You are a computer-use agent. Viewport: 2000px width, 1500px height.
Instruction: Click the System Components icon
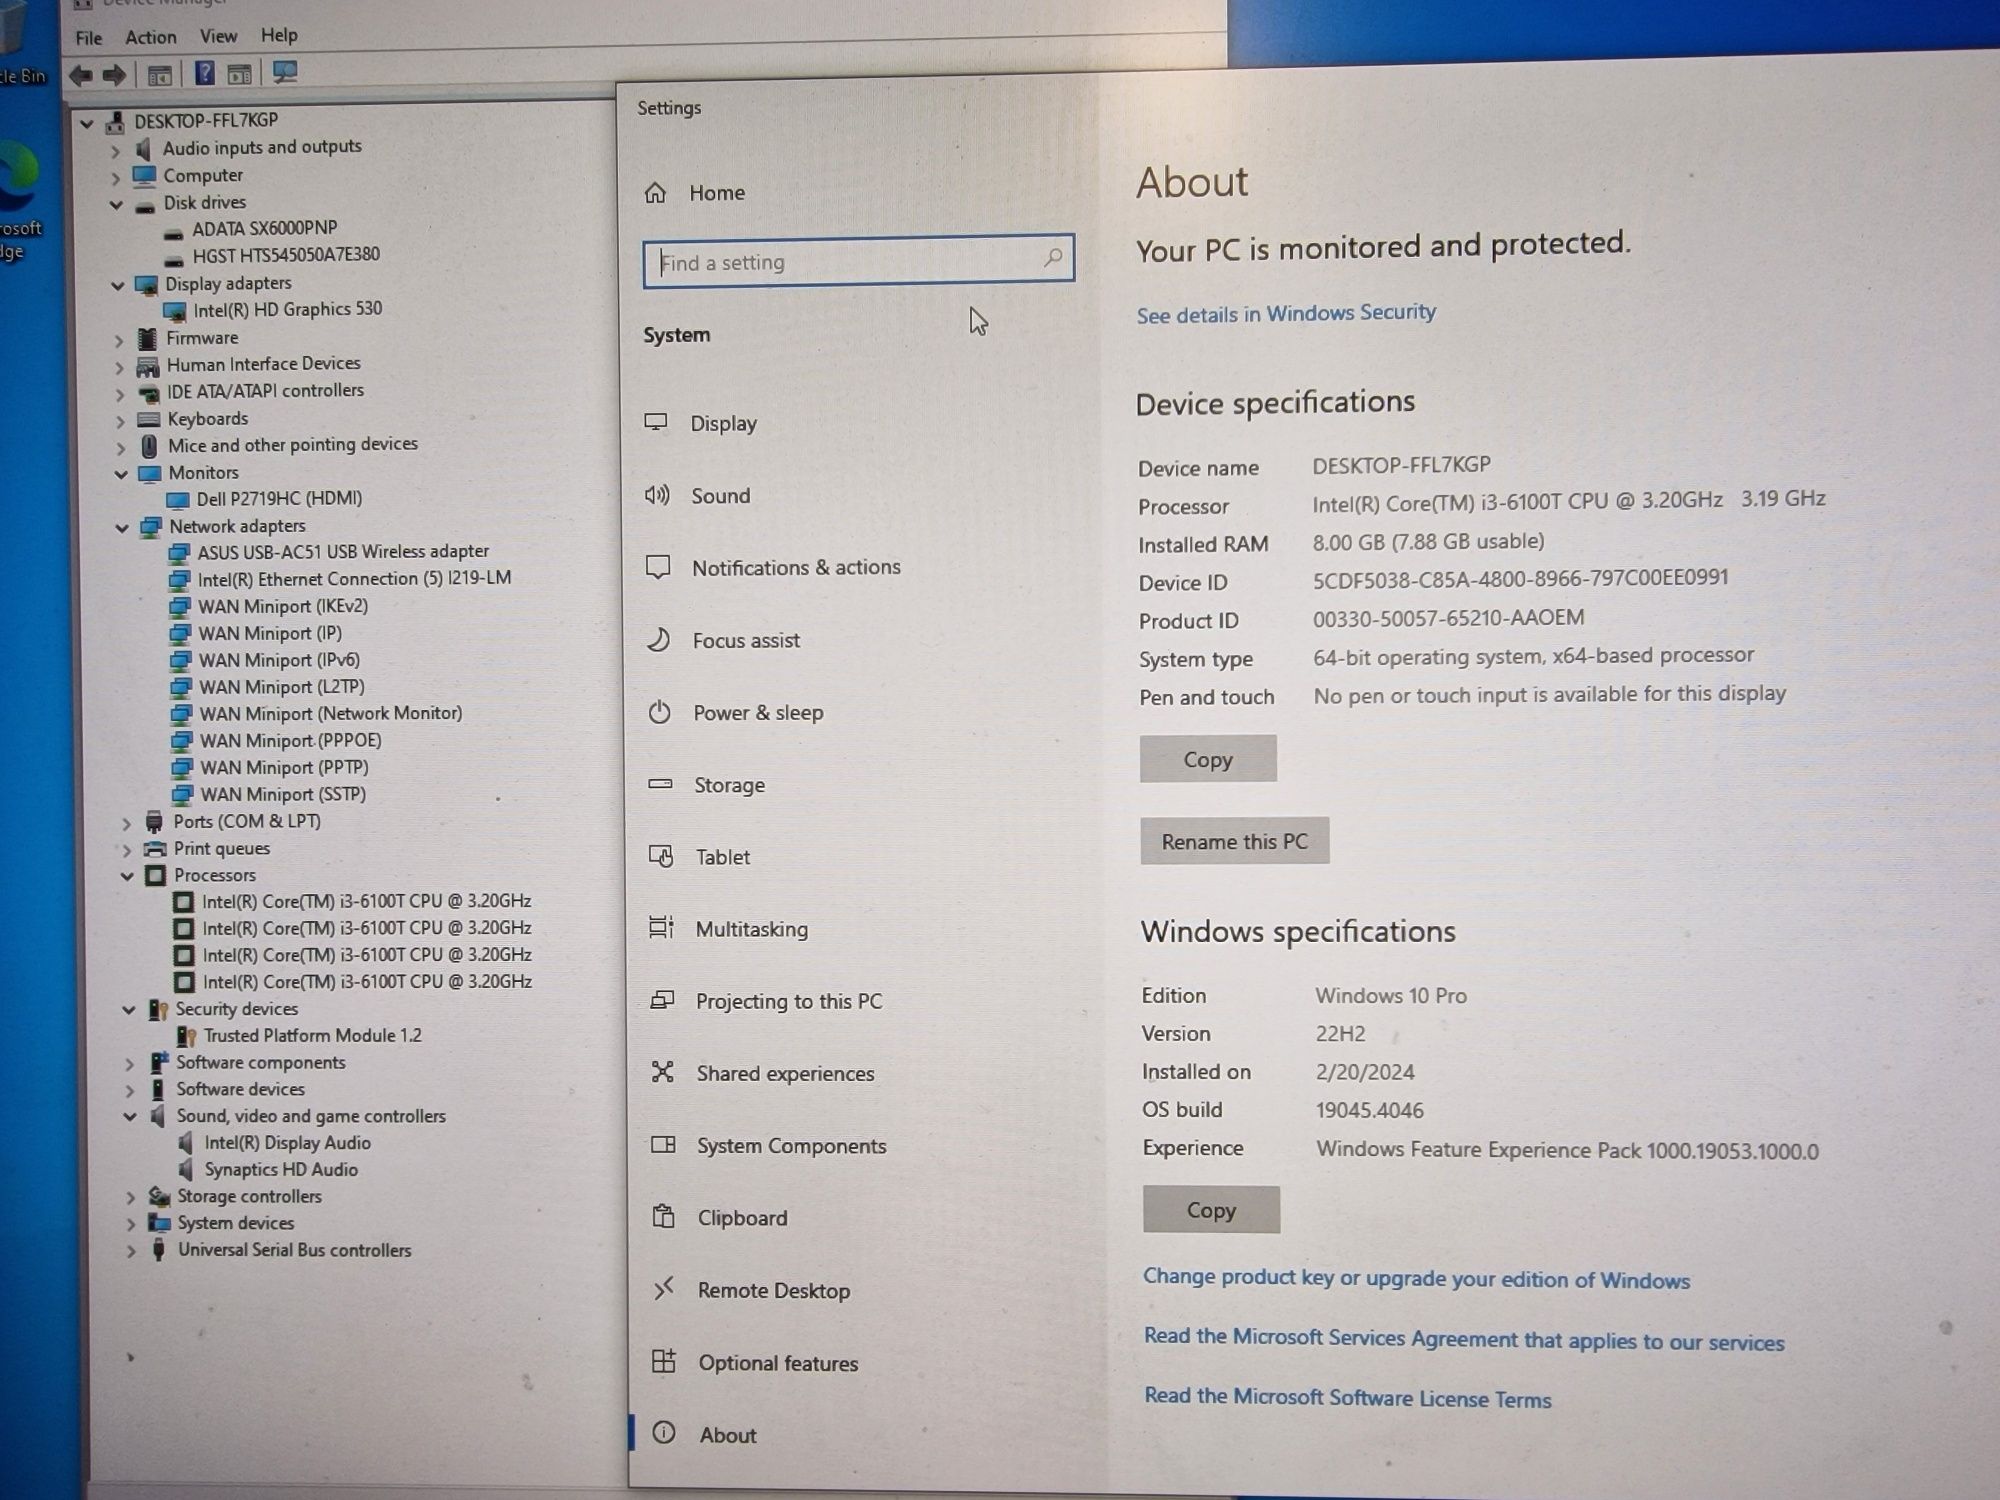click(x=663, y=1144)
